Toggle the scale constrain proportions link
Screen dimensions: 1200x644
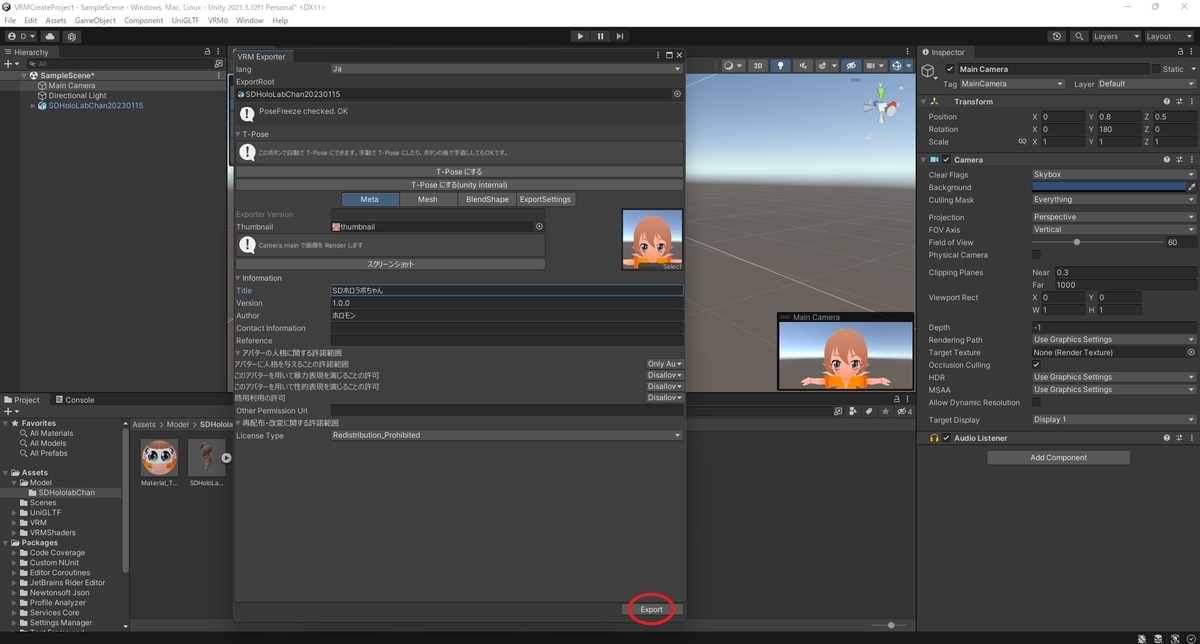pyautogui.click(x=1022, y=142)
